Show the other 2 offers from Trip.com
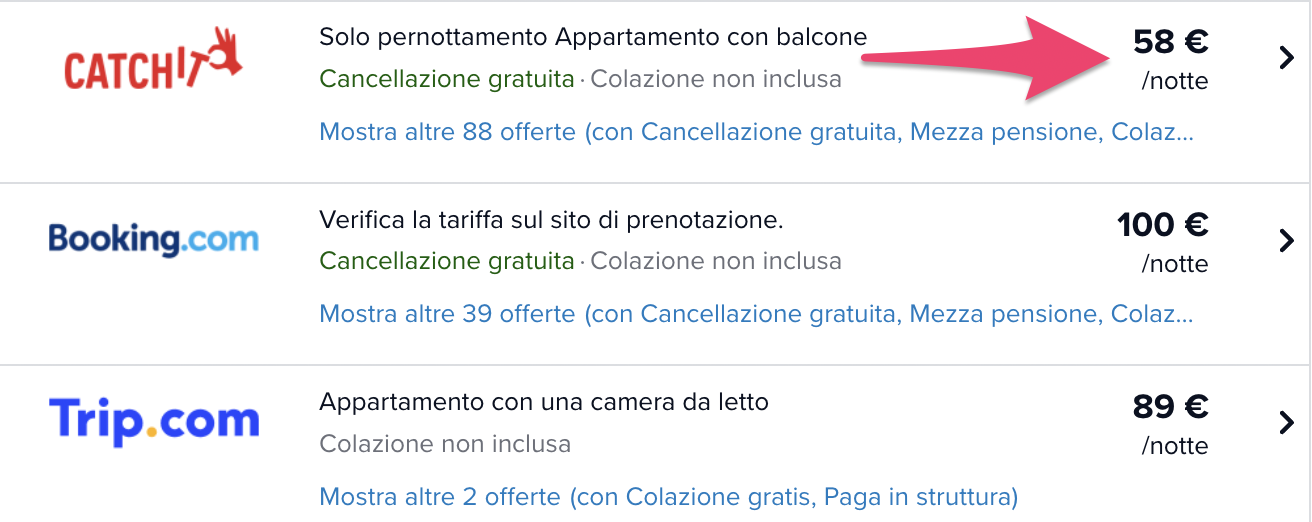This screenshot has height=522, width=1312. pos(668,496)
